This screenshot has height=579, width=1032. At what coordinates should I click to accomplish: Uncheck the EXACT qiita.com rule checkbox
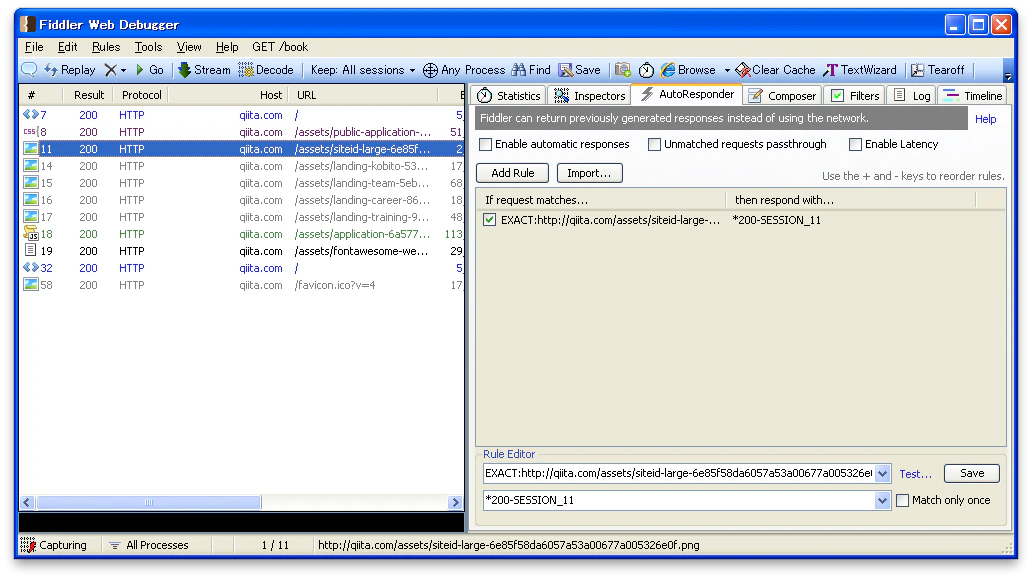489,220
